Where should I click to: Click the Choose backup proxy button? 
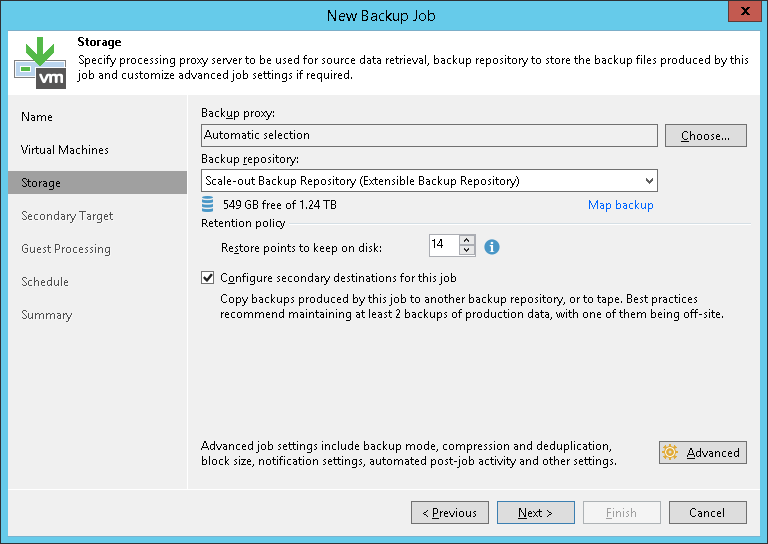tap(705, 135)
